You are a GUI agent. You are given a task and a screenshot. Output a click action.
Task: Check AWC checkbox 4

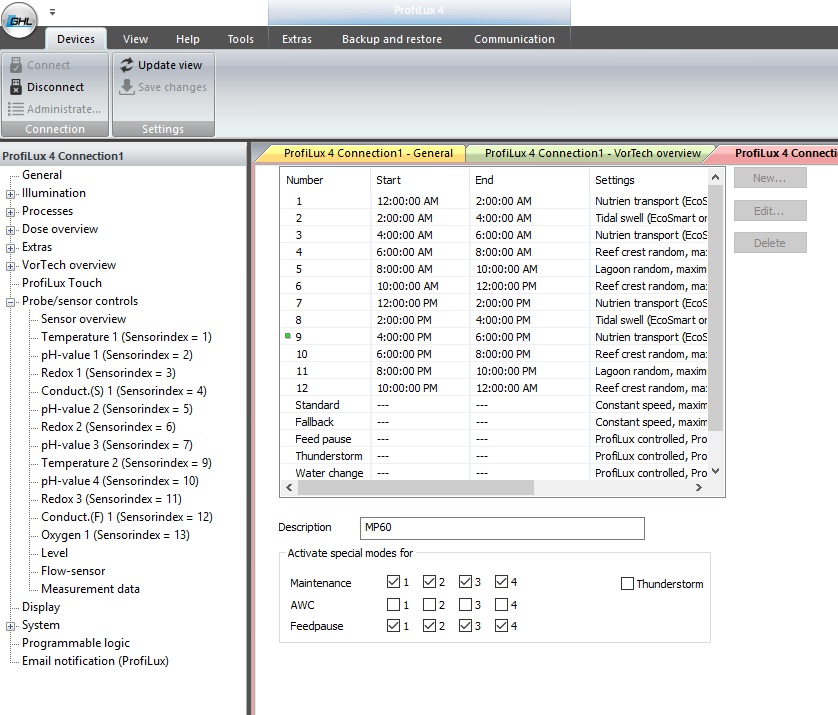pos(501,604)
